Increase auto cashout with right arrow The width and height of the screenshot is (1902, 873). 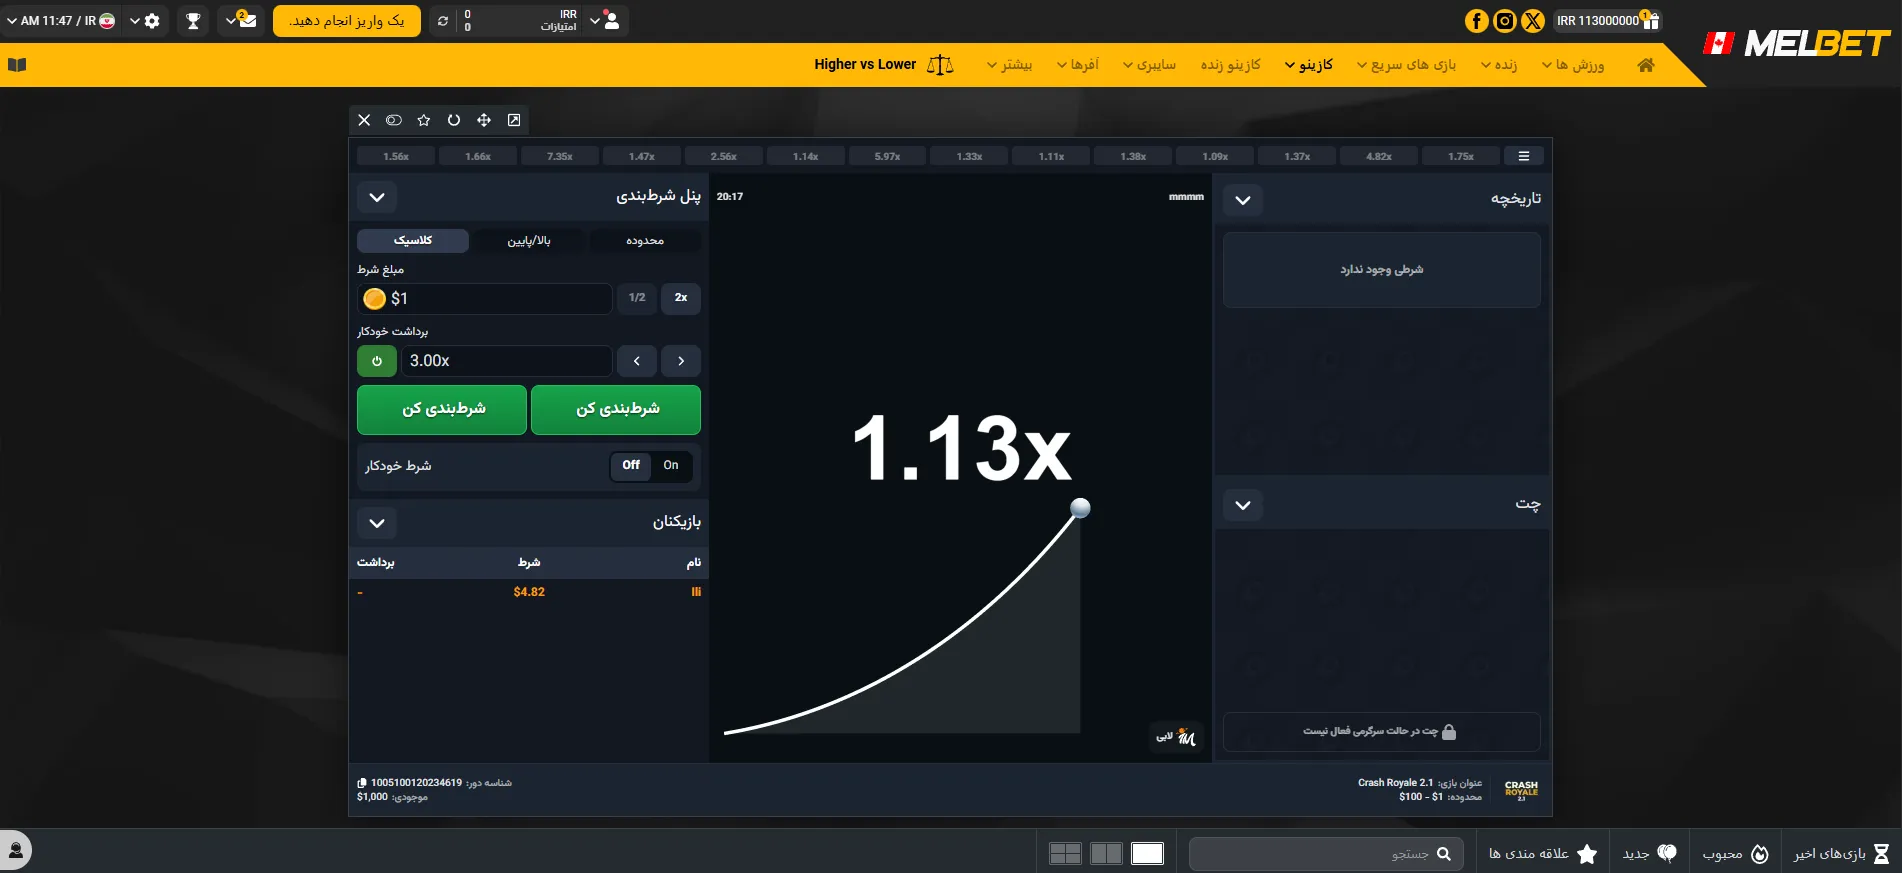tap(681, 361)
